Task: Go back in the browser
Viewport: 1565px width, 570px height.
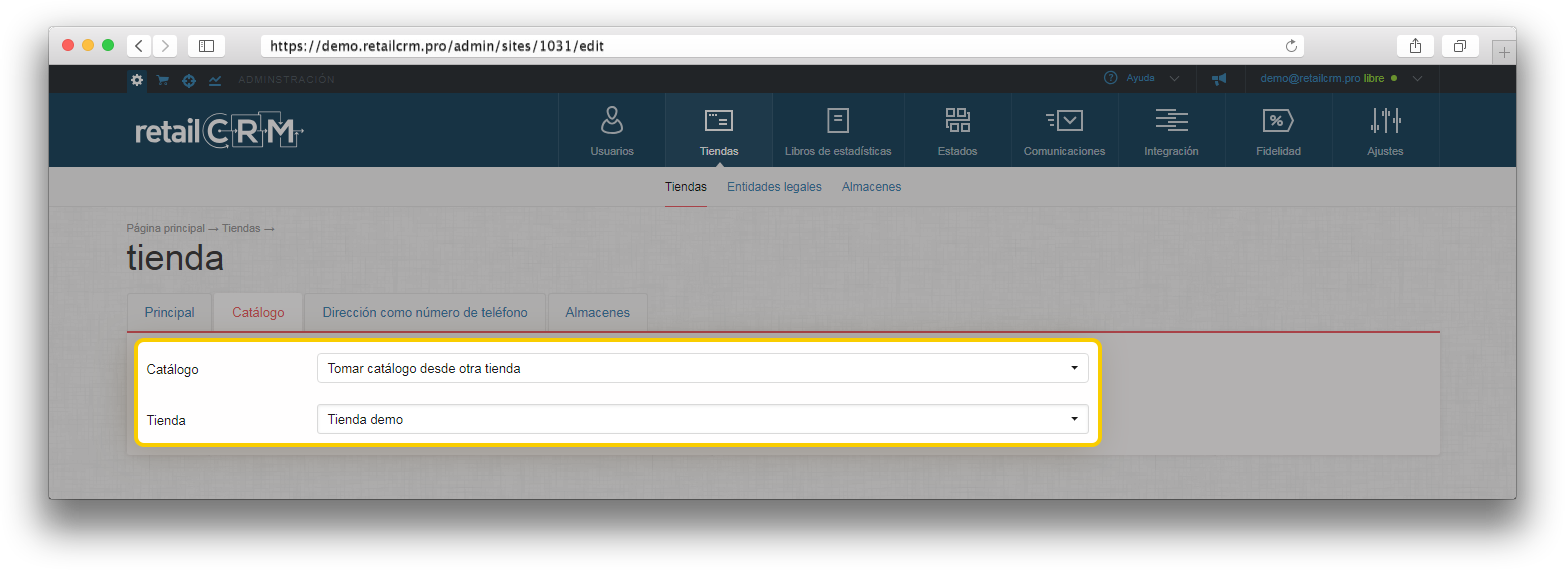Action: 139,46
